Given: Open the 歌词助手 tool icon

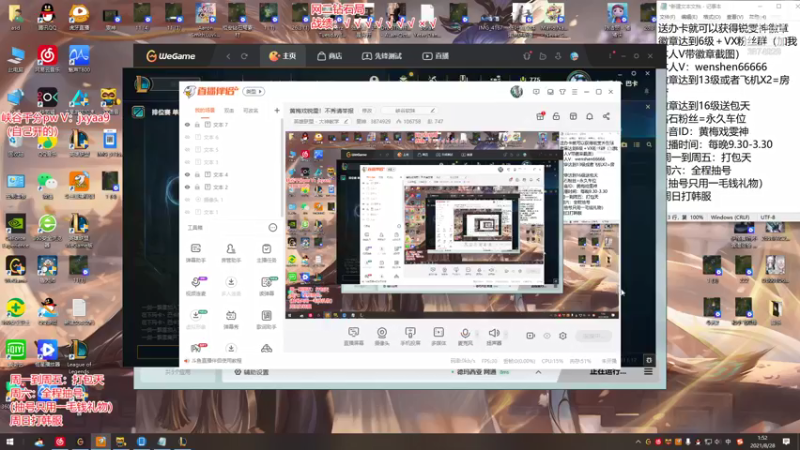Looking at the screenshot, I should pos(266,319).
